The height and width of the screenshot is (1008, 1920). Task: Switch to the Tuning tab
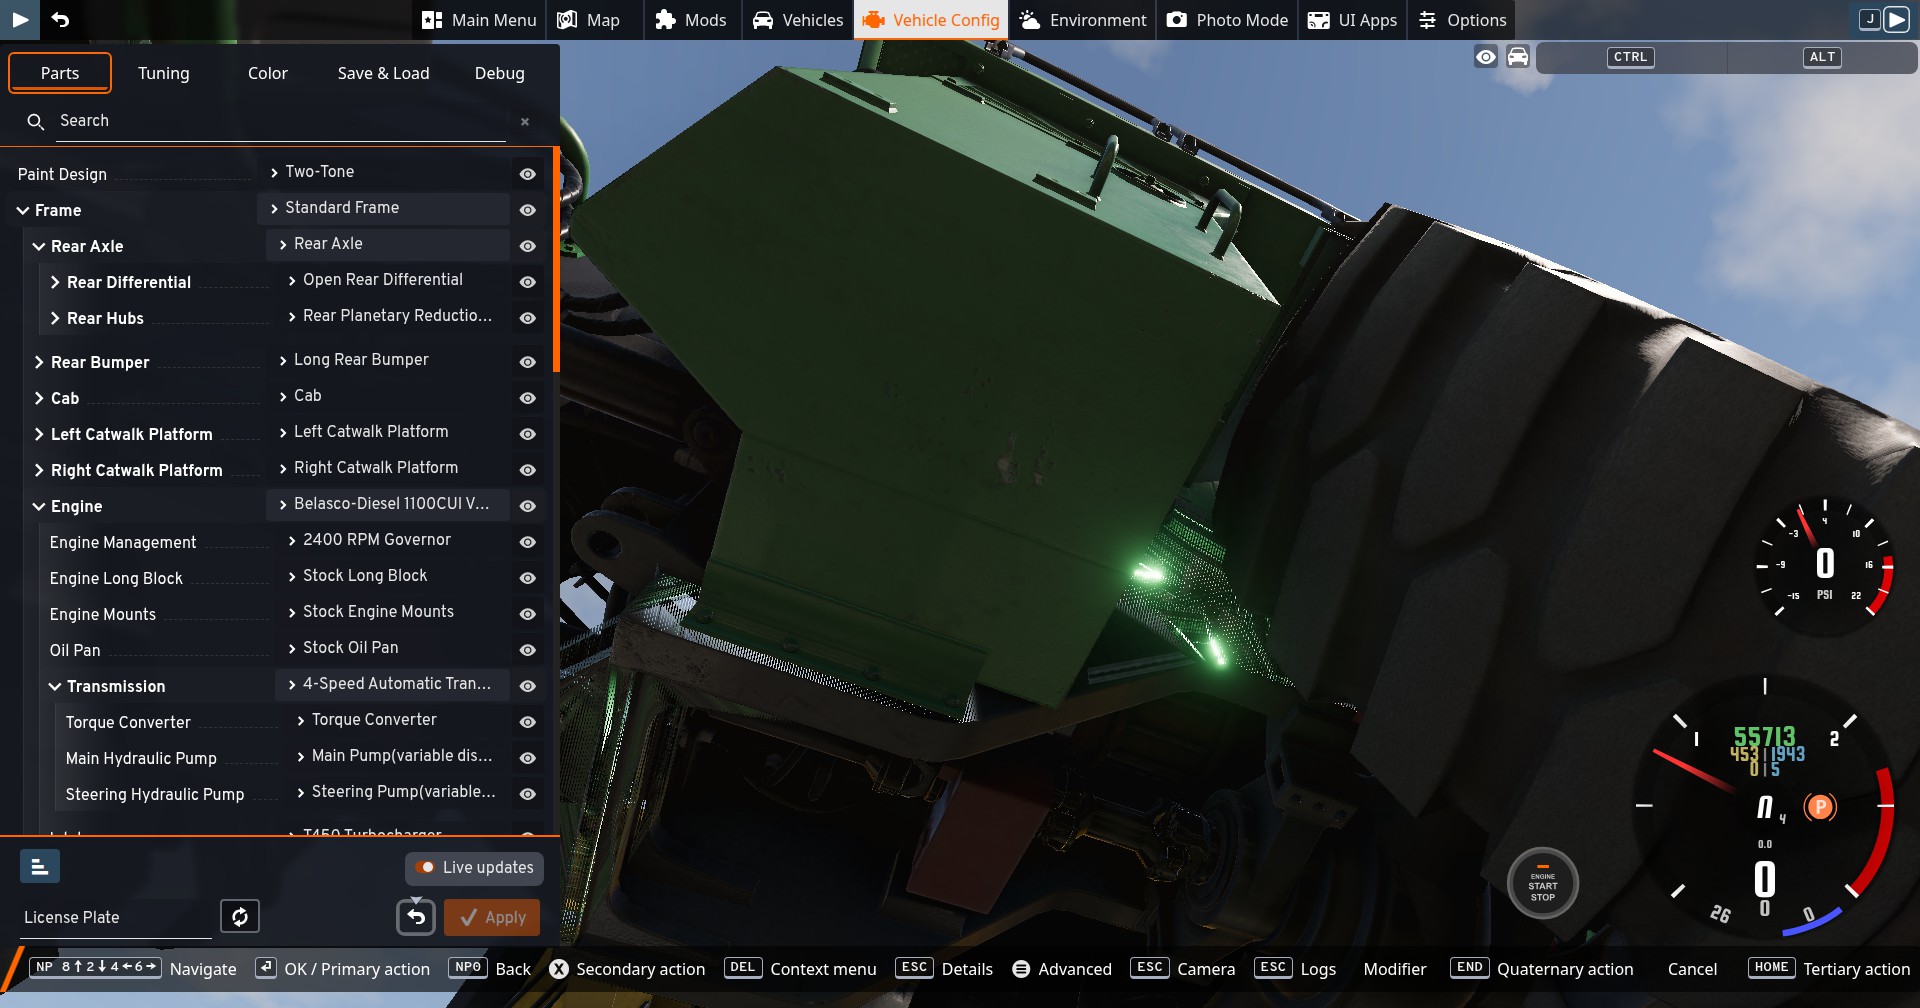(164, 73)
